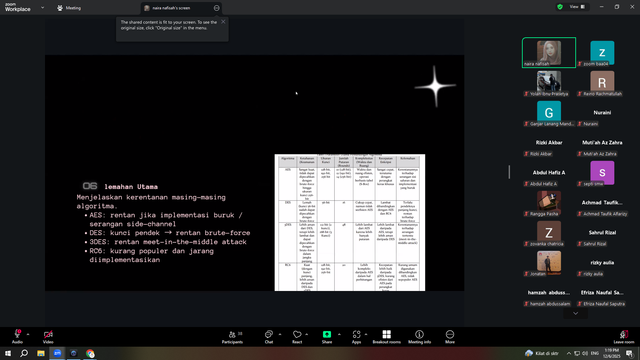This screenshot has height=360, width=640.
Task: Open the Apps panel
Action: pyautogui.click(x=356, y=336)
